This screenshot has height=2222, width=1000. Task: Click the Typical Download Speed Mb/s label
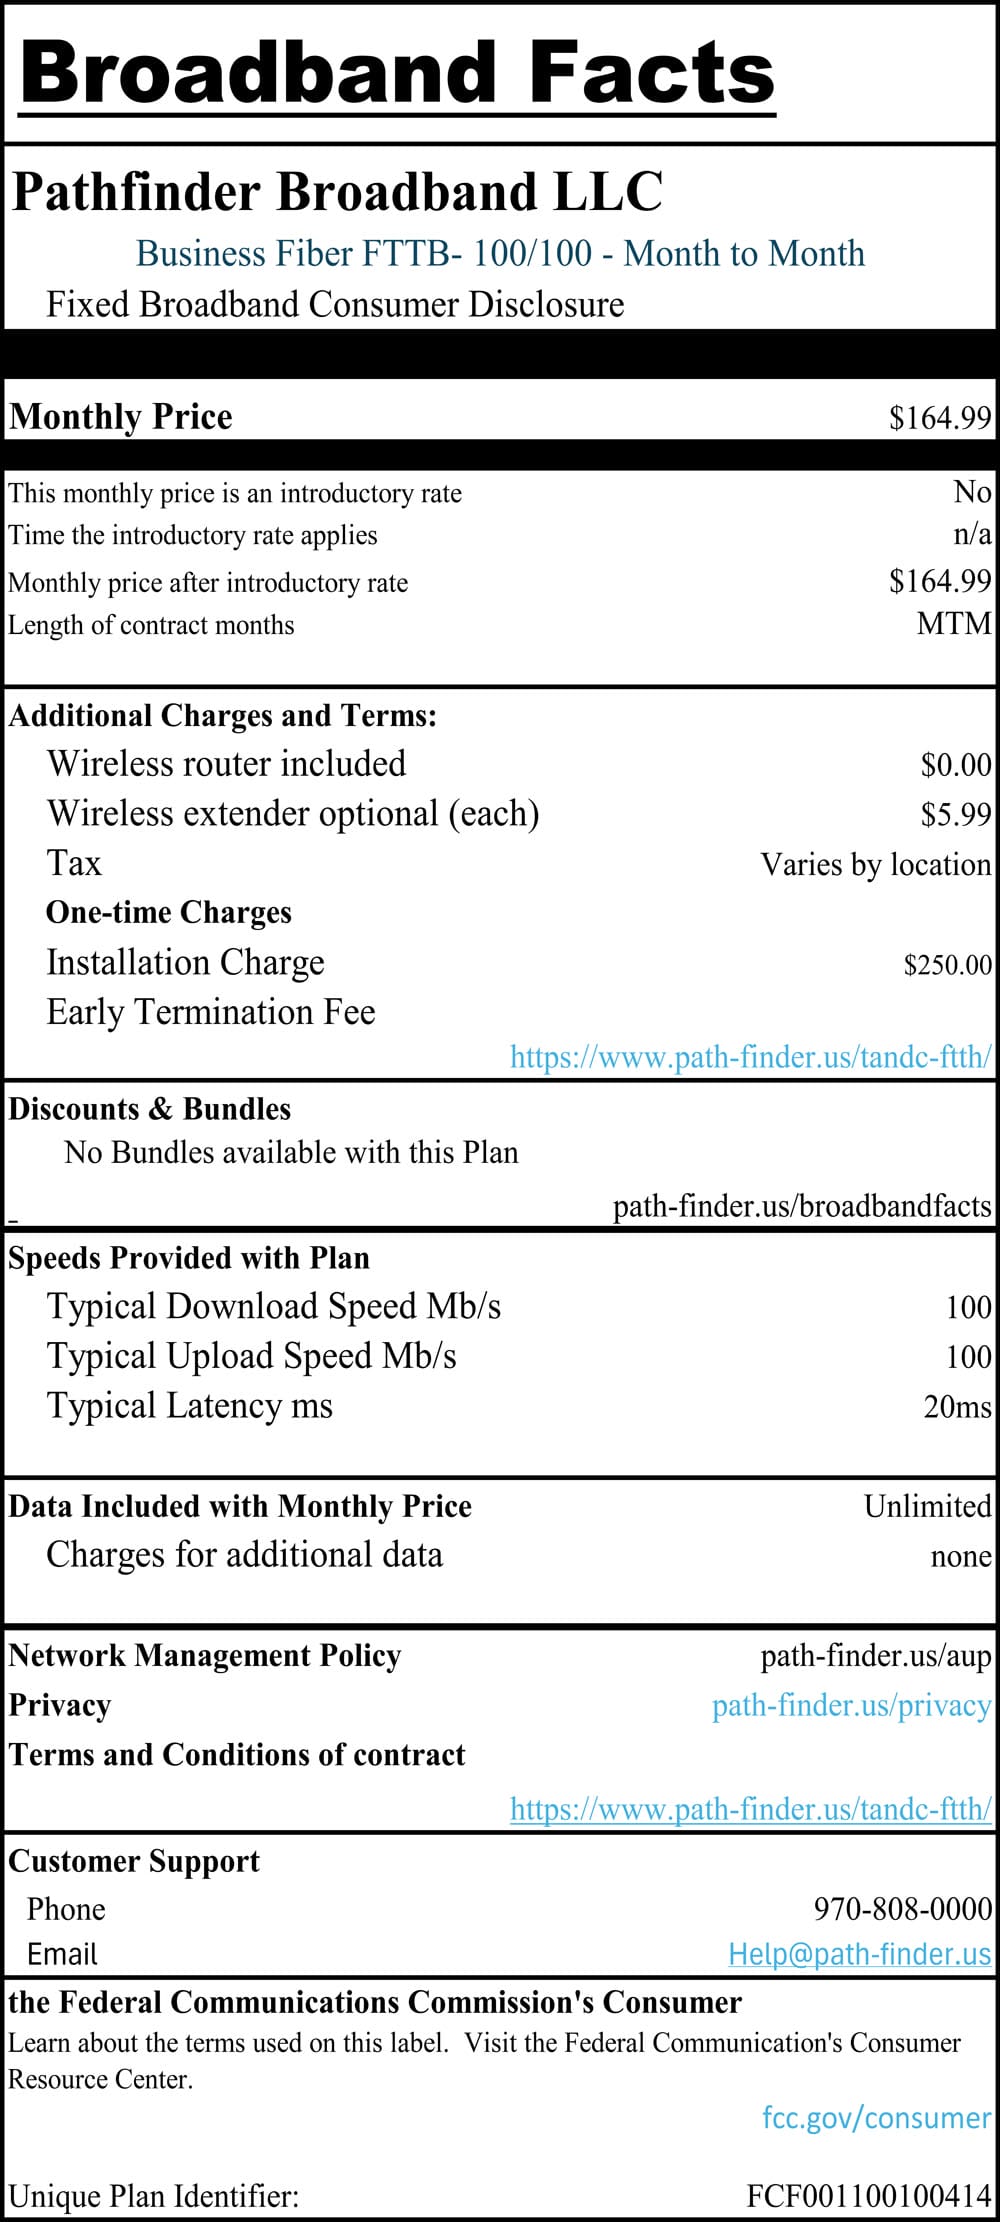tap(274, 1306)
